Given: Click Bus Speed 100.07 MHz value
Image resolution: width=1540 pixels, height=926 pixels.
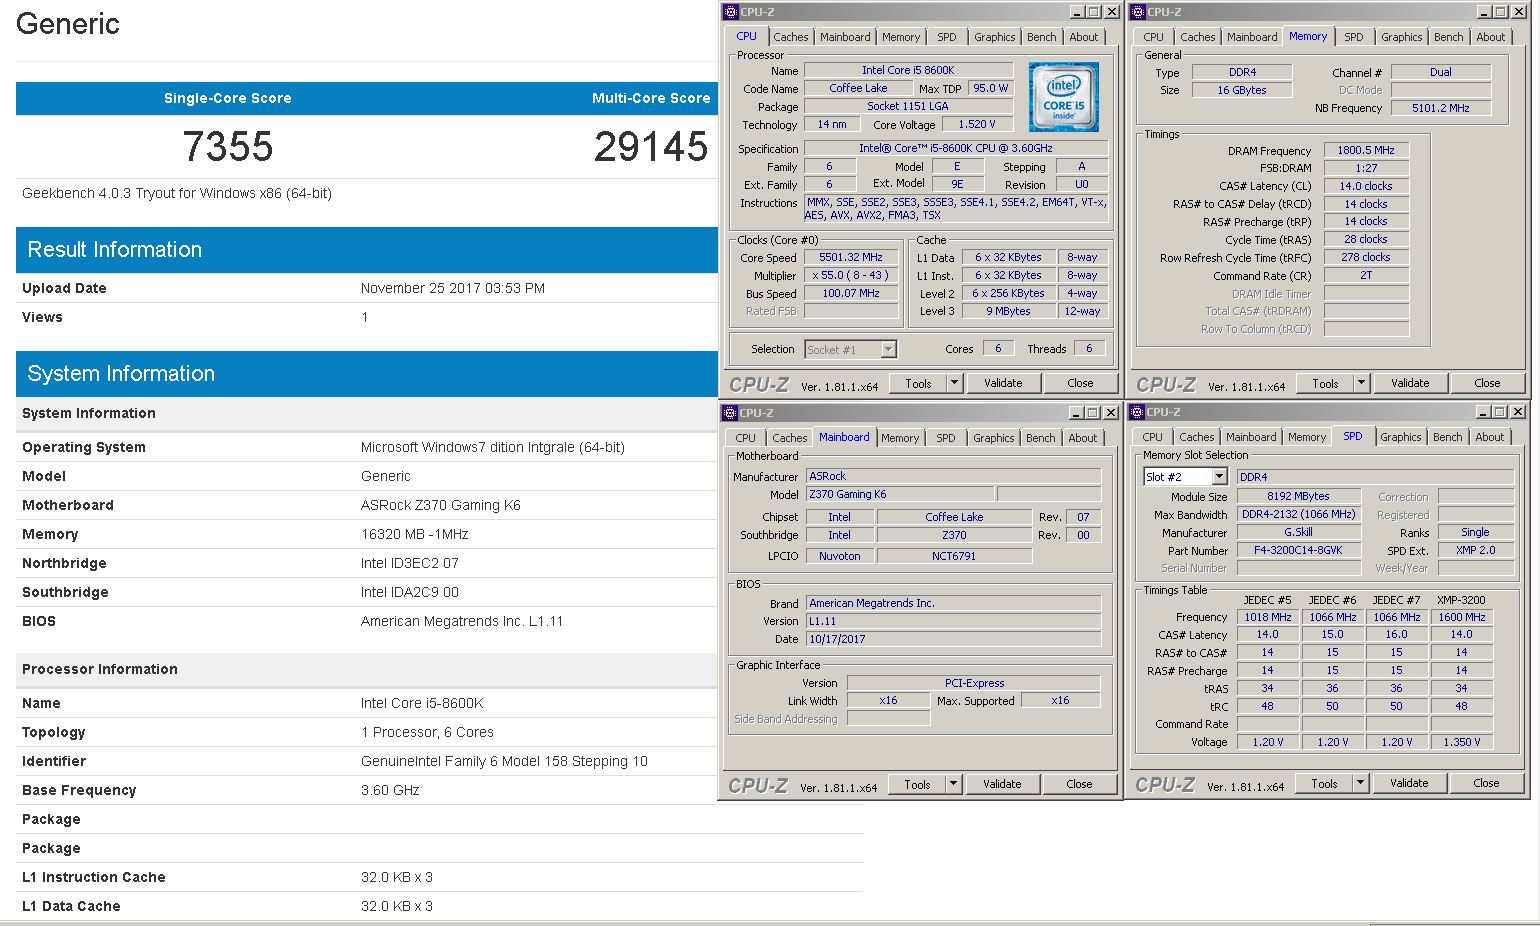Looking at the screenshot, I should click(851, 294).
